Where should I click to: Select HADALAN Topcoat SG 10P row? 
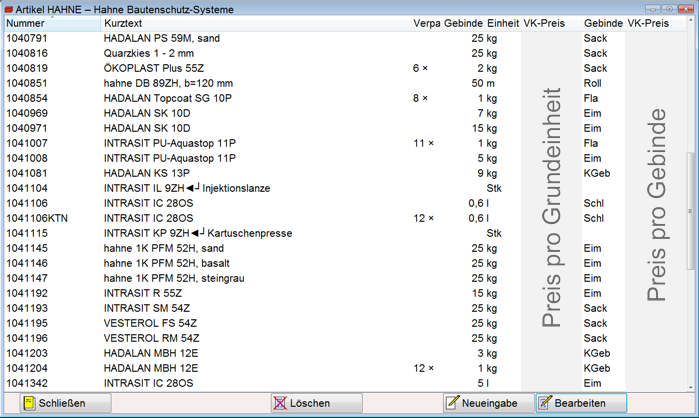[345, 98]
